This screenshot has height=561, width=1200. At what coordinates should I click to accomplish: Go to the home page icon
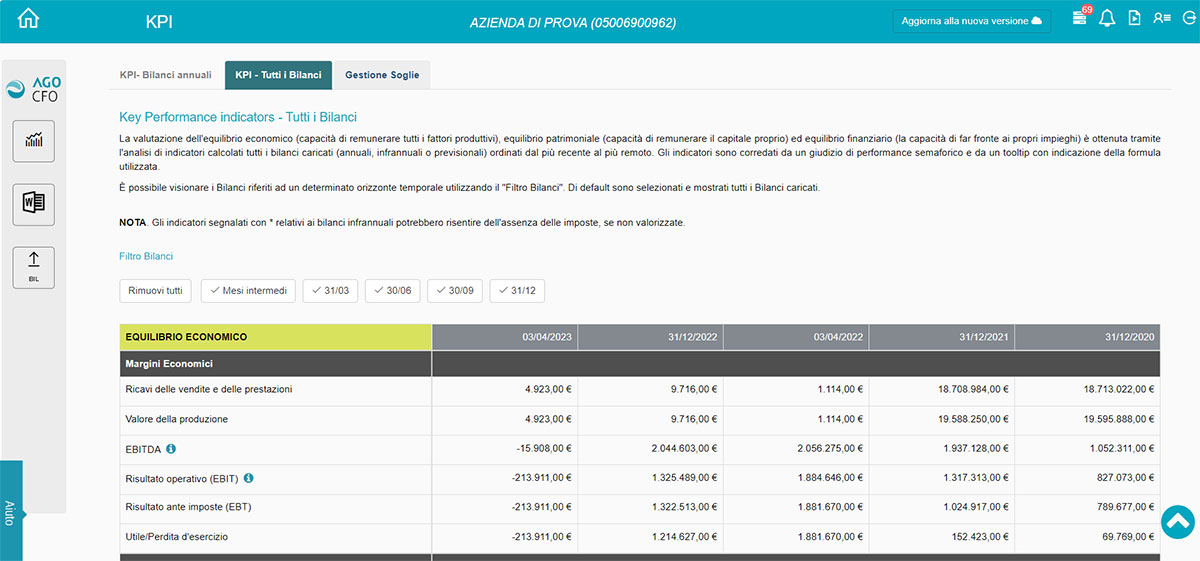(29, 19)
